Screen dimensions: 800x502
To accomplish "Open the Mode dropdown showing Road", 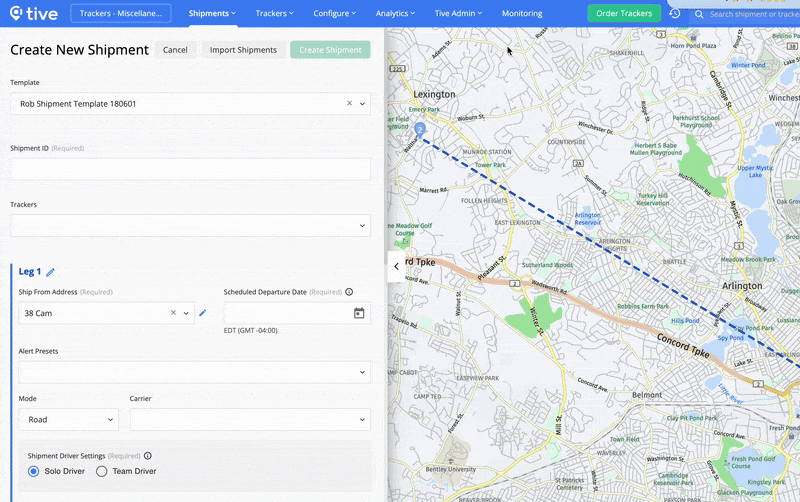I will [x=68, y=420].
